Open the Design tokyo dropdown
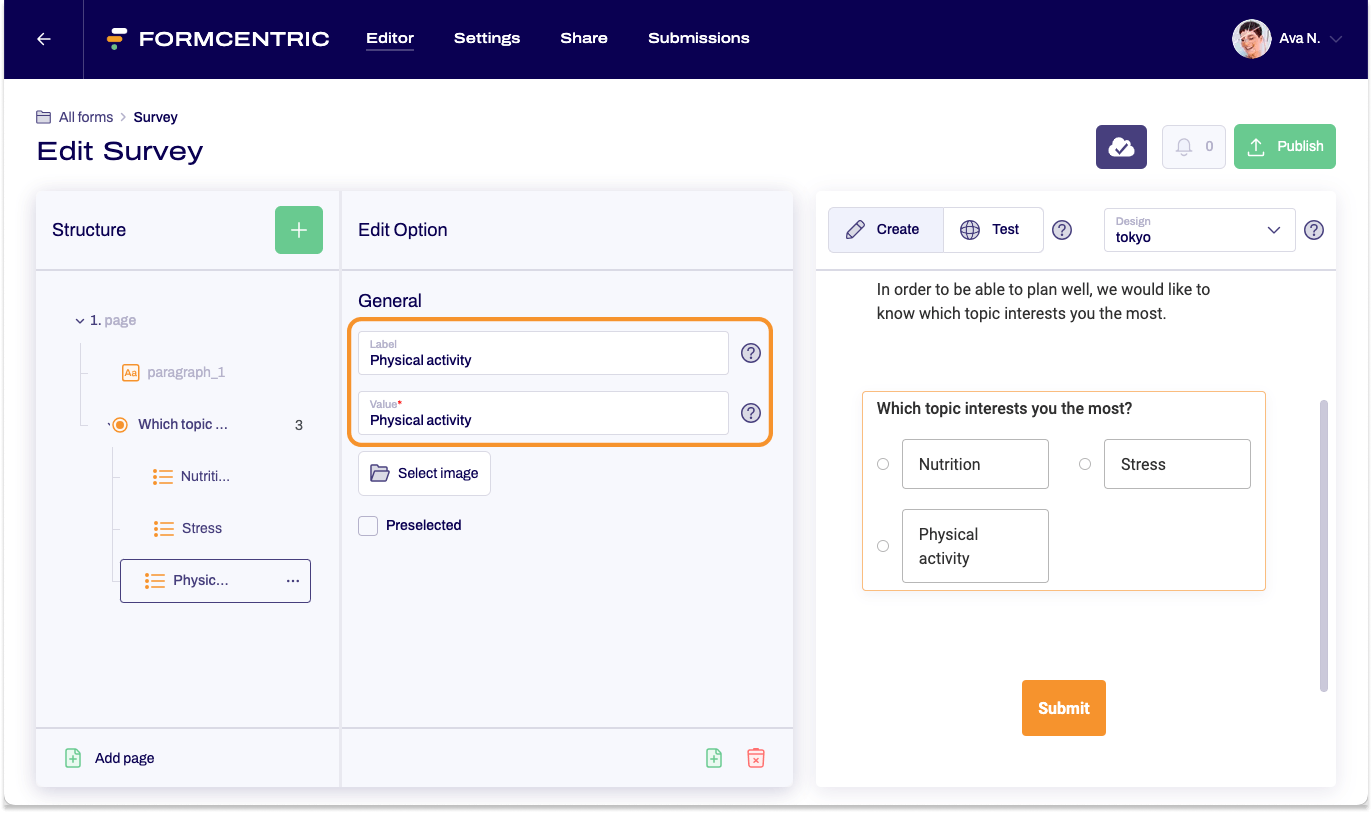 1200,230
